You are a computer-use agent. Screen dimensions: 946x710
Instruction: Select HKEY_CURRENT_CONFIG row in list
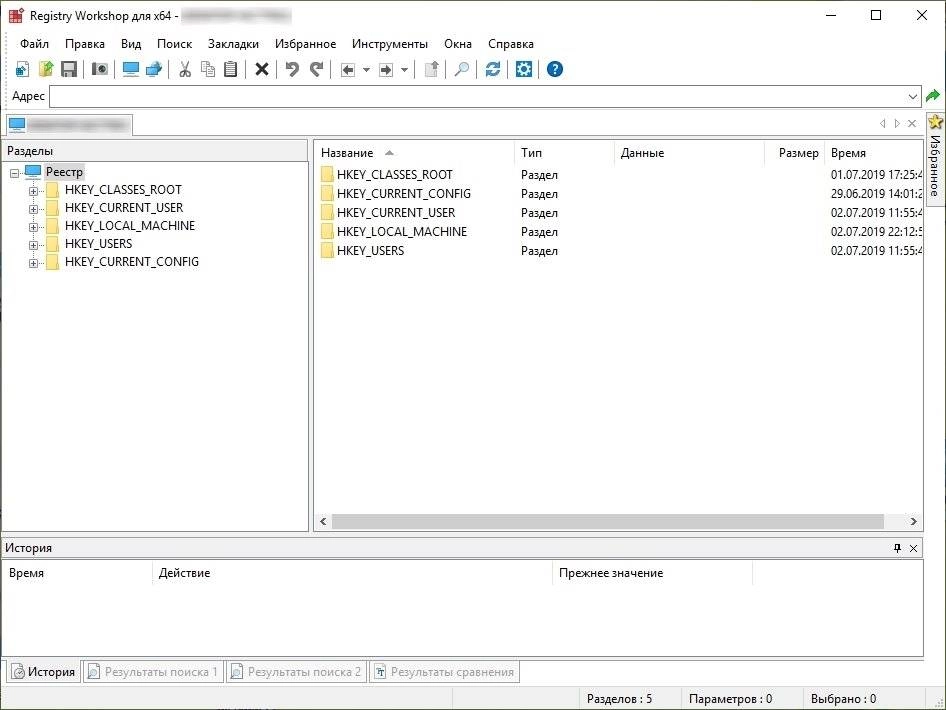click(618, 194)
